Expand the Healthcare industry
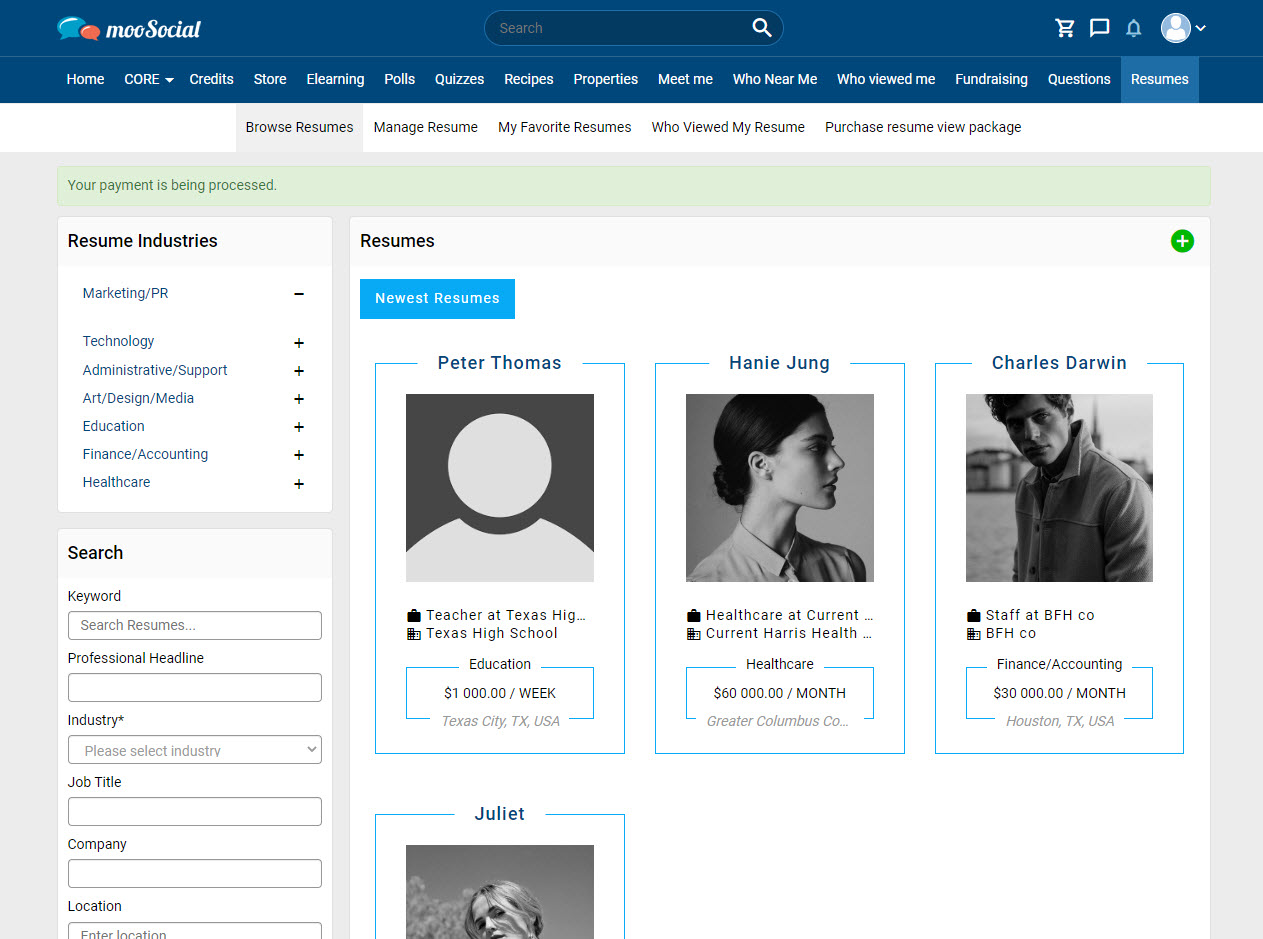The width and height of the screenshot is (1263, 939). [298, 484]
